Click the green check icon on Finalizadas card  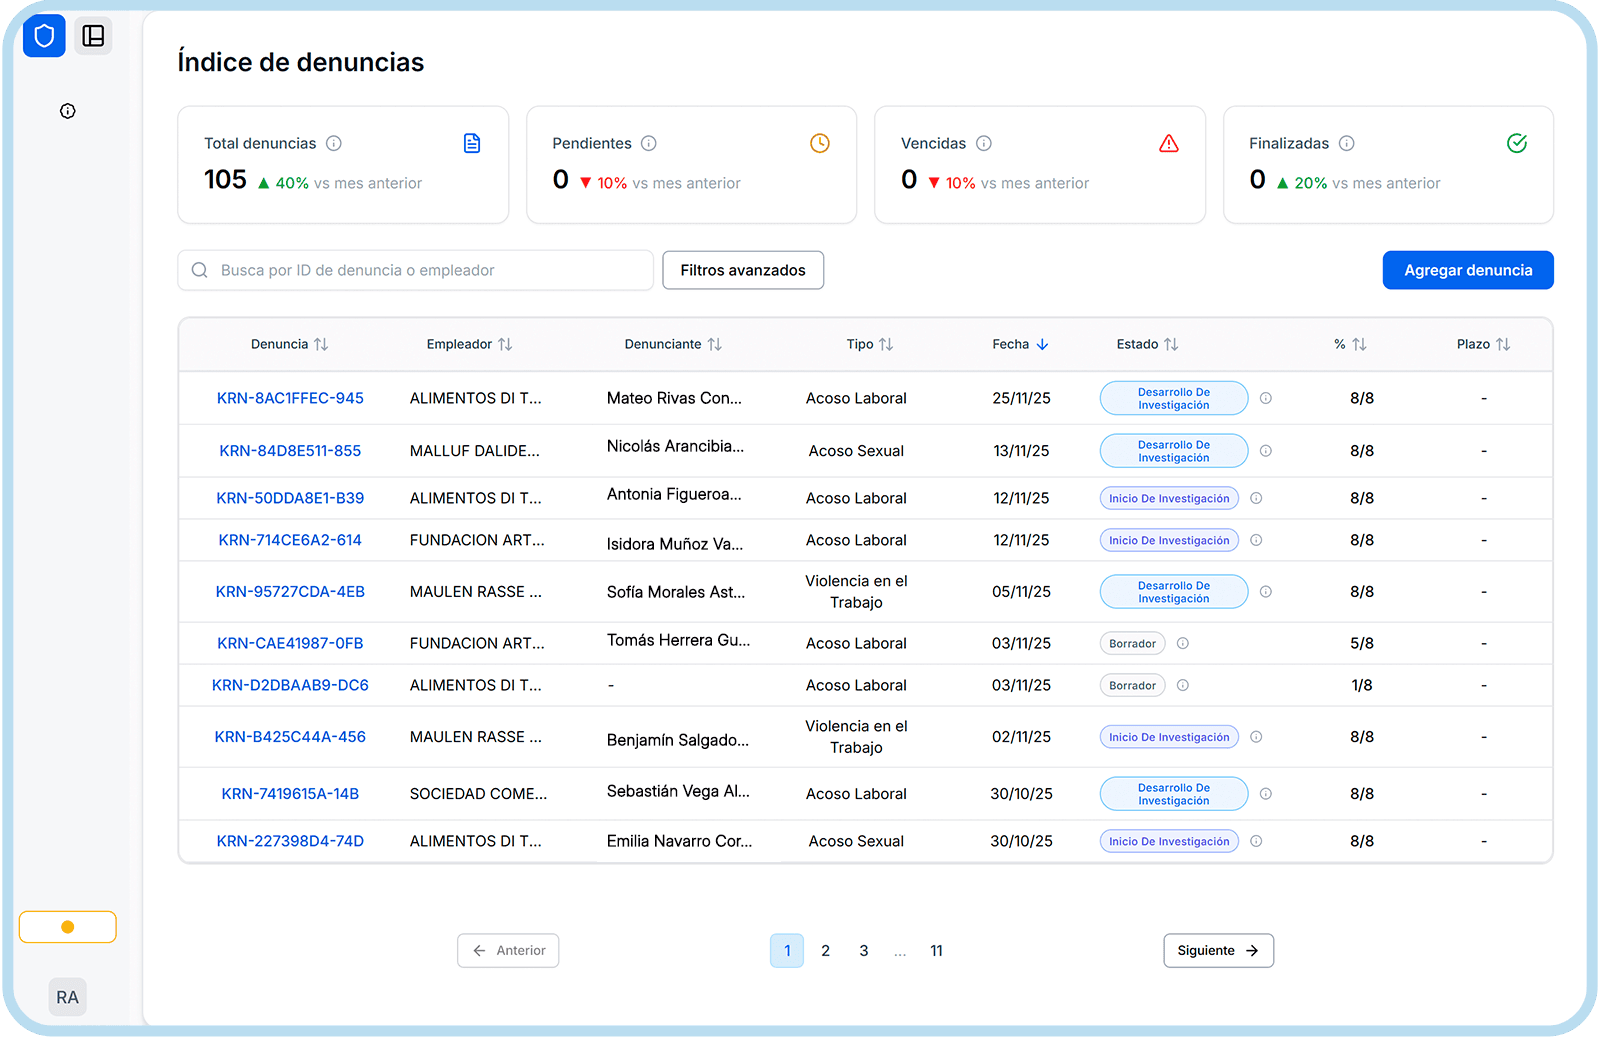[1517, 143]
